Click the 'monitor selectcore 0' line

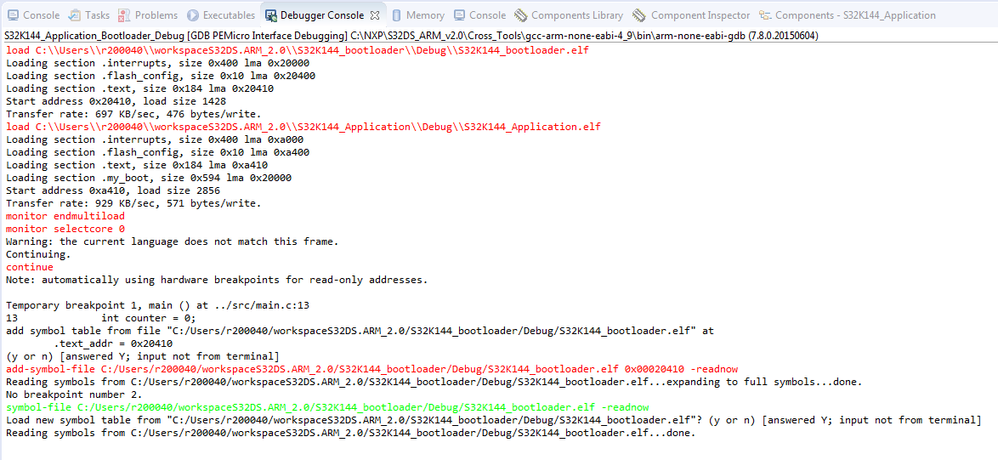[65, 228]
